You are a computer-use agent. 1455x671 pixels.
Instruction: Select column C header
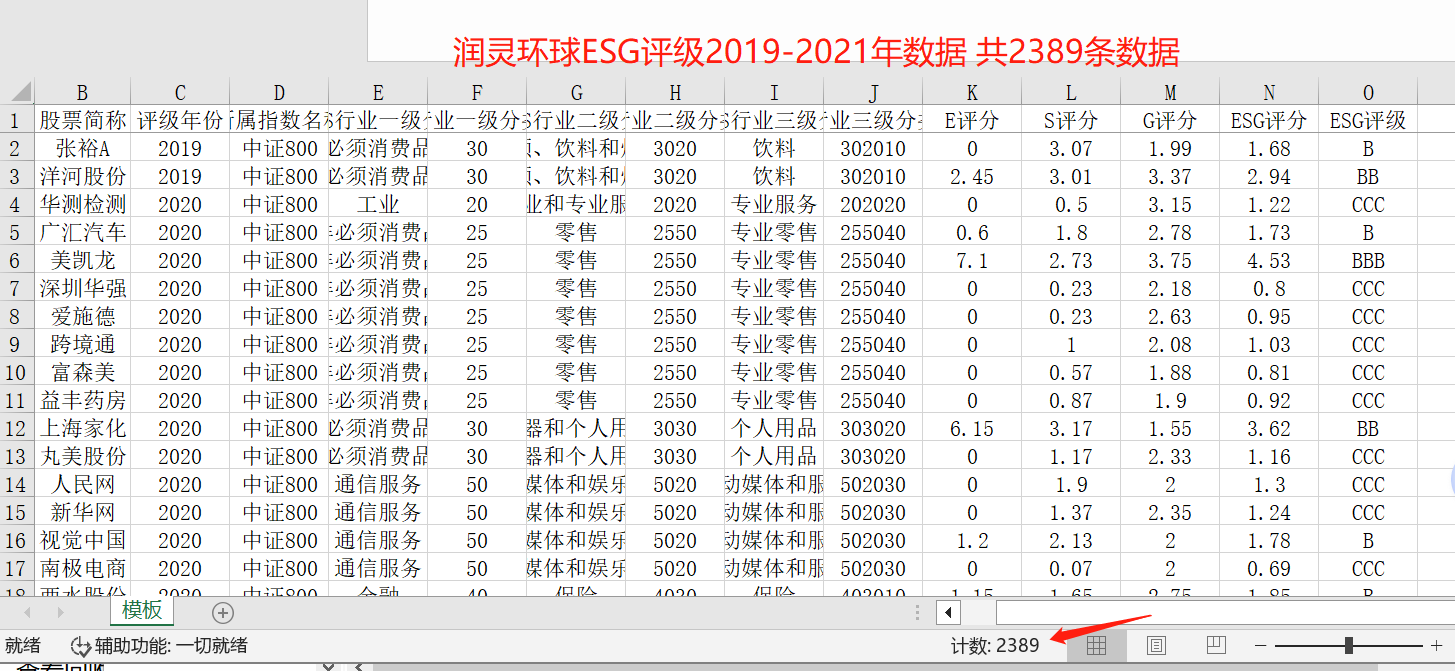(180, 93)
